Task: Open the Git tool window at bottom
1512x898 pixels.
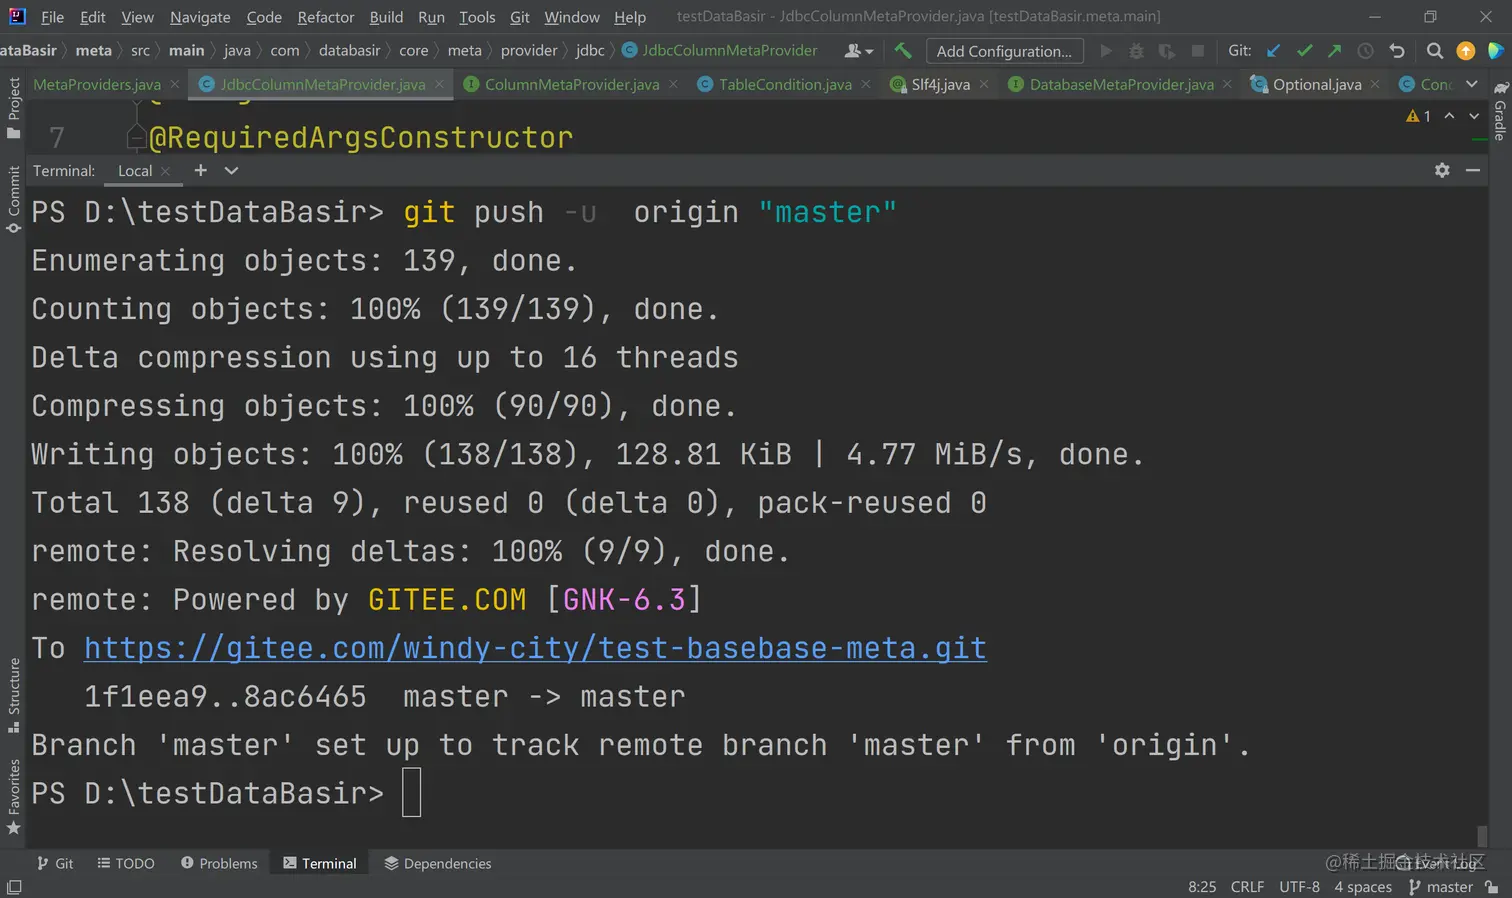Action: pyautogui.click(x=55, y=863)
